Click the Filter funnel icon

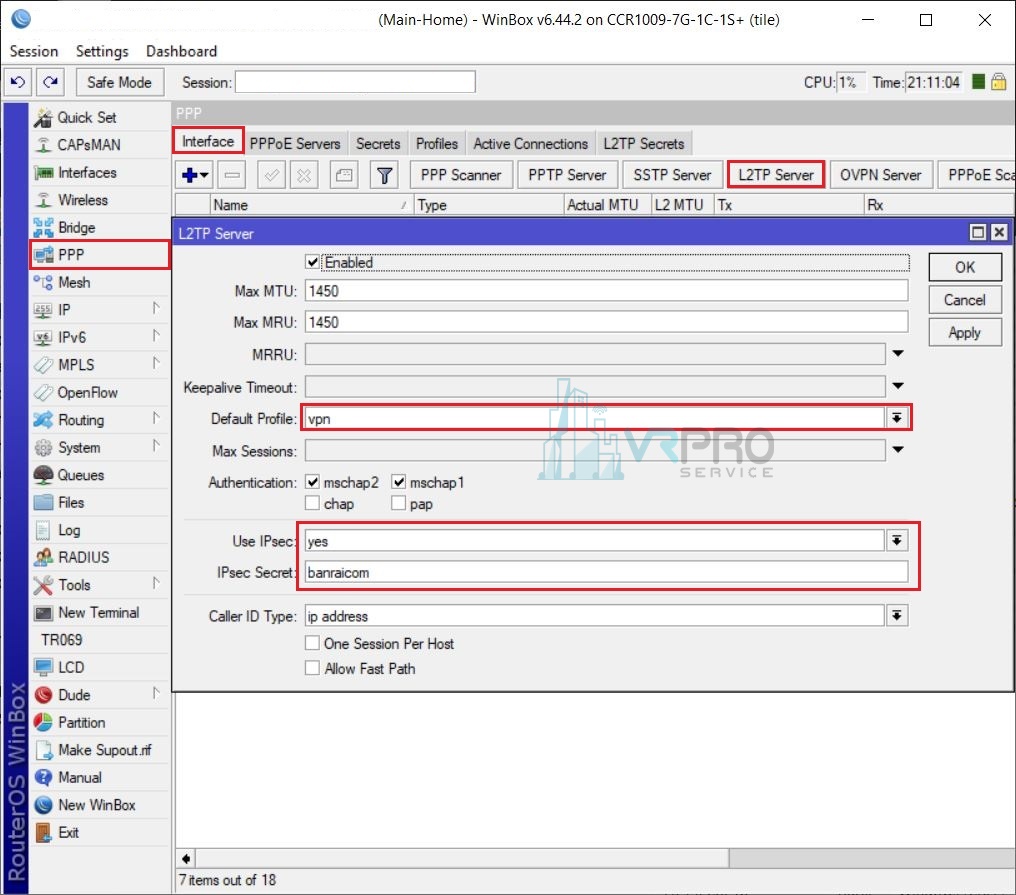click(x=384, y=175)
